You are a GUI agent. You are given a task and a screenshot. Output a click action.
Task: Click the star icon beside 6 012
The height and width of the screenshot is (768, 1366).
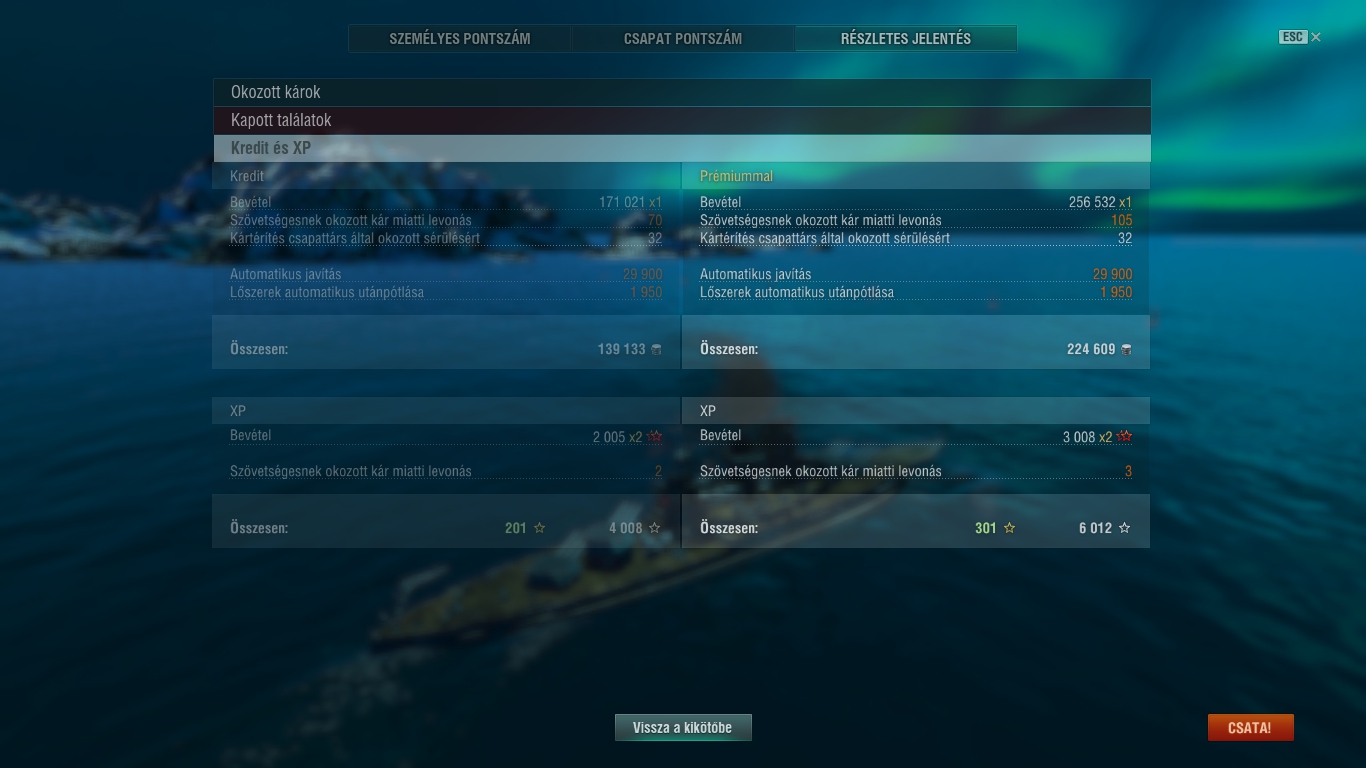point(1125,528)
